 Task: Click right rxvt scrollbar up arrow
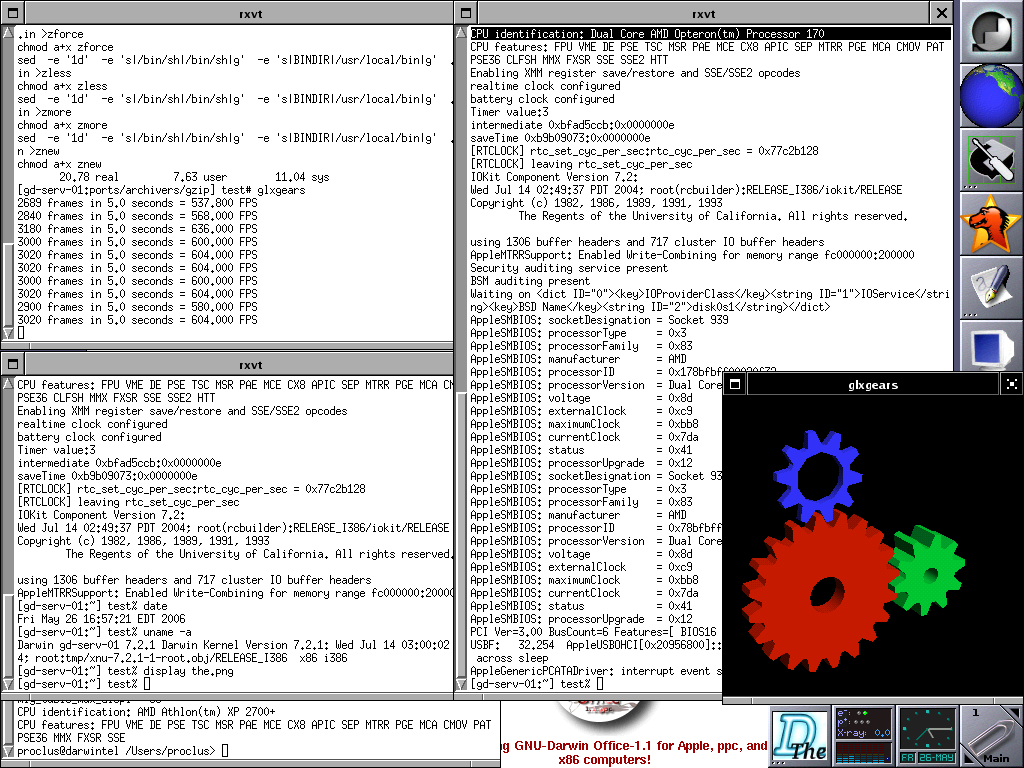point(461,32)
